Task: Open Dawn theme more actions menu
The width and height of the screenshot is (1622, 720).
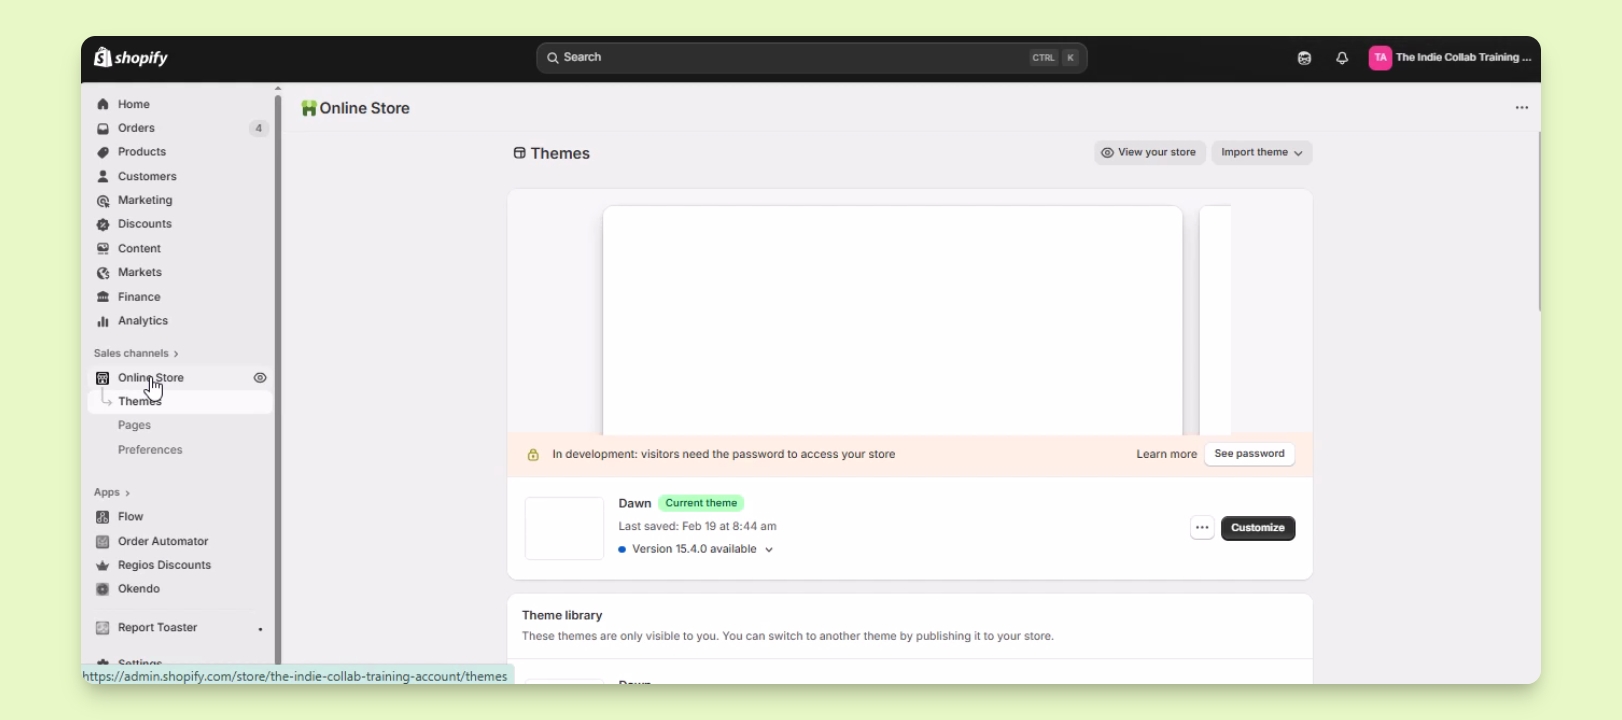Action: pyautogui.click(x=1202, y=528)
